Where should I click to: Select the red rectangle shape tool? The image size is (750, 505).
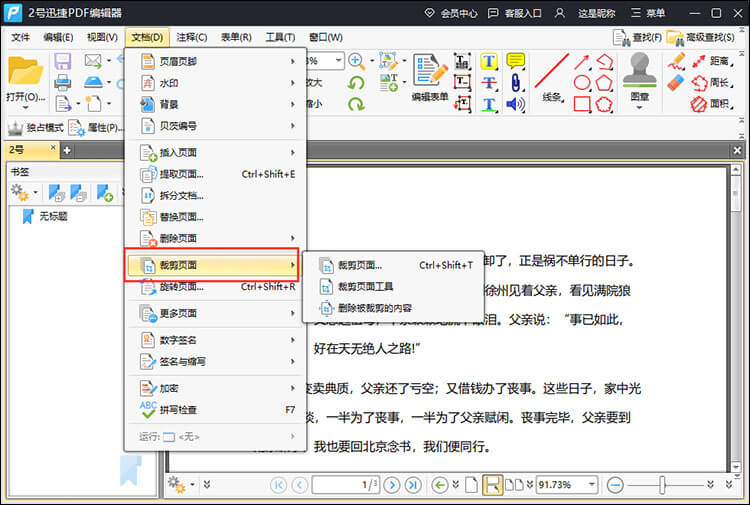click(582, 104)
